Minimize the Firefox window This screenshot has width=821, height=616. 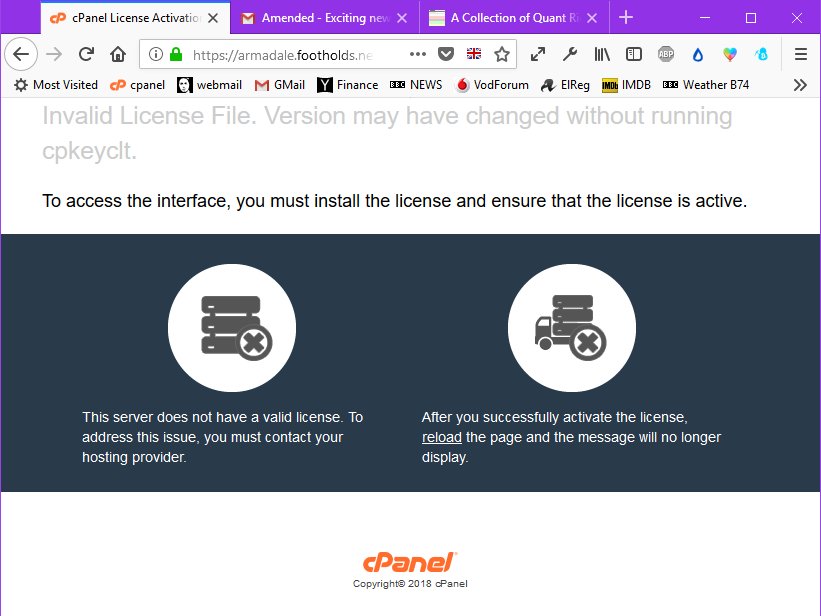point(705,18)
